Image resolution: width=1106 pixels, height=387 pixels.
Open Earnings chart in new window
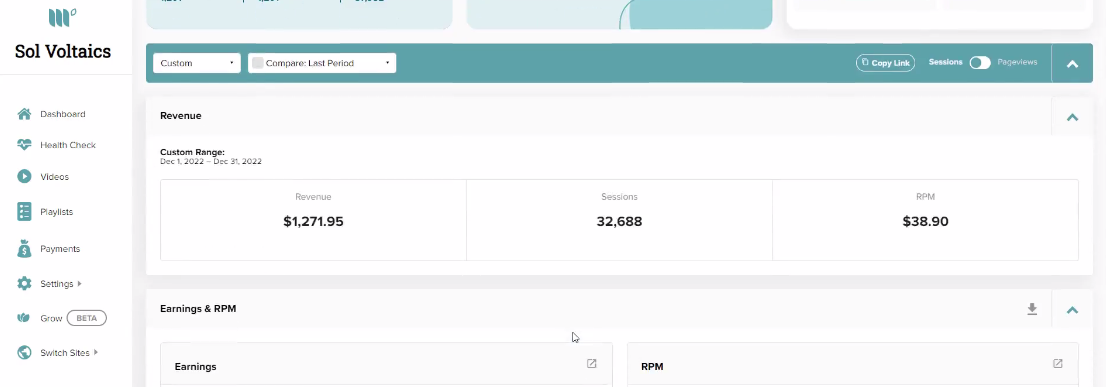point(592,364)
